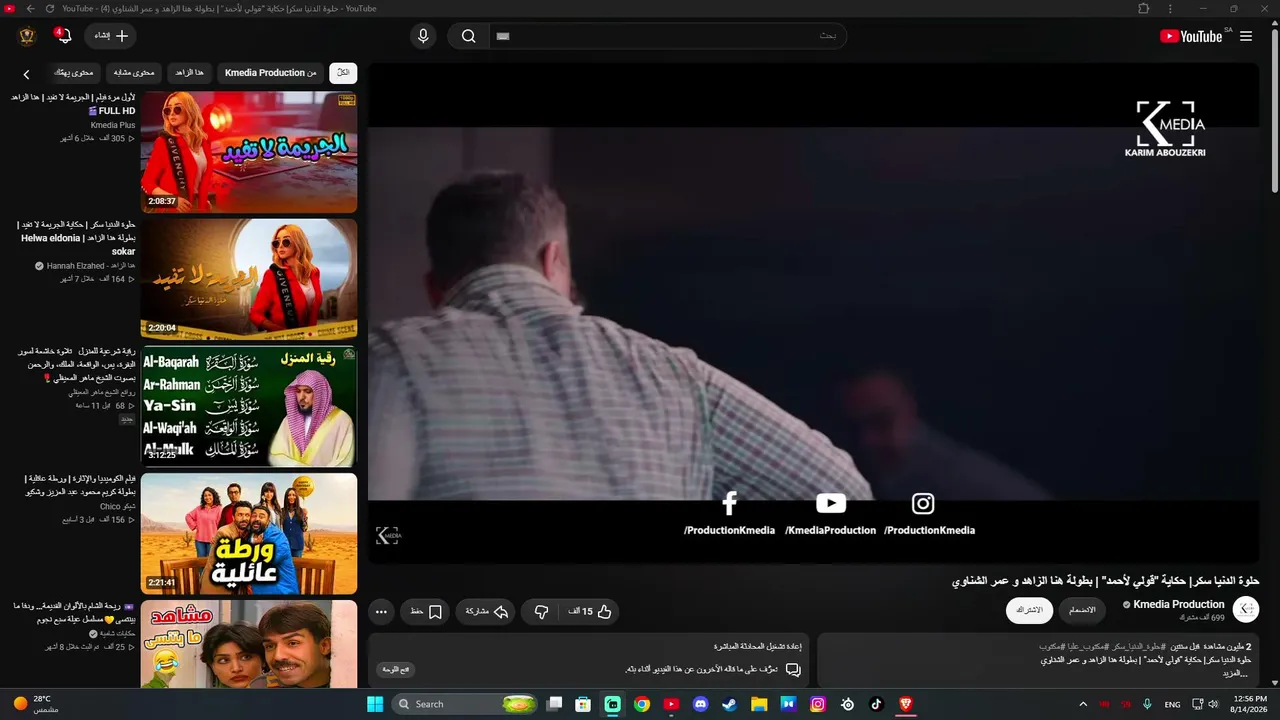Open the taskbar clock and calendar

[x=1250, y=704]
